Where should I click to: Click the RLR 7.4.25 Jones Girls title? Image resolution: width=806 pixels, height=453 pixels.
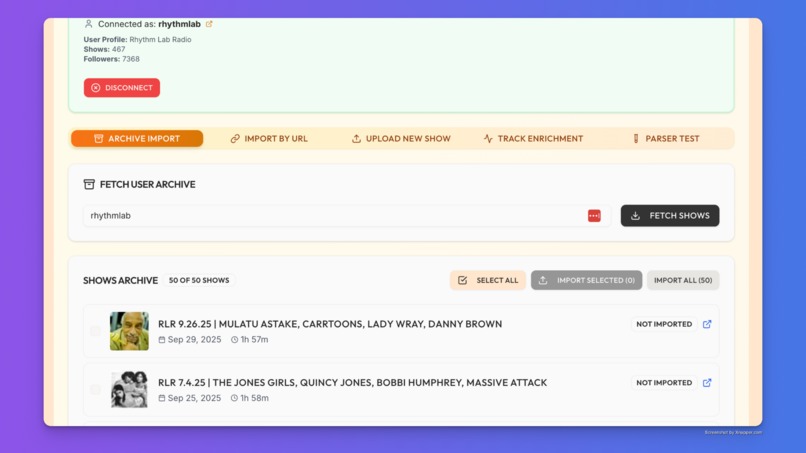pos(353,383)
